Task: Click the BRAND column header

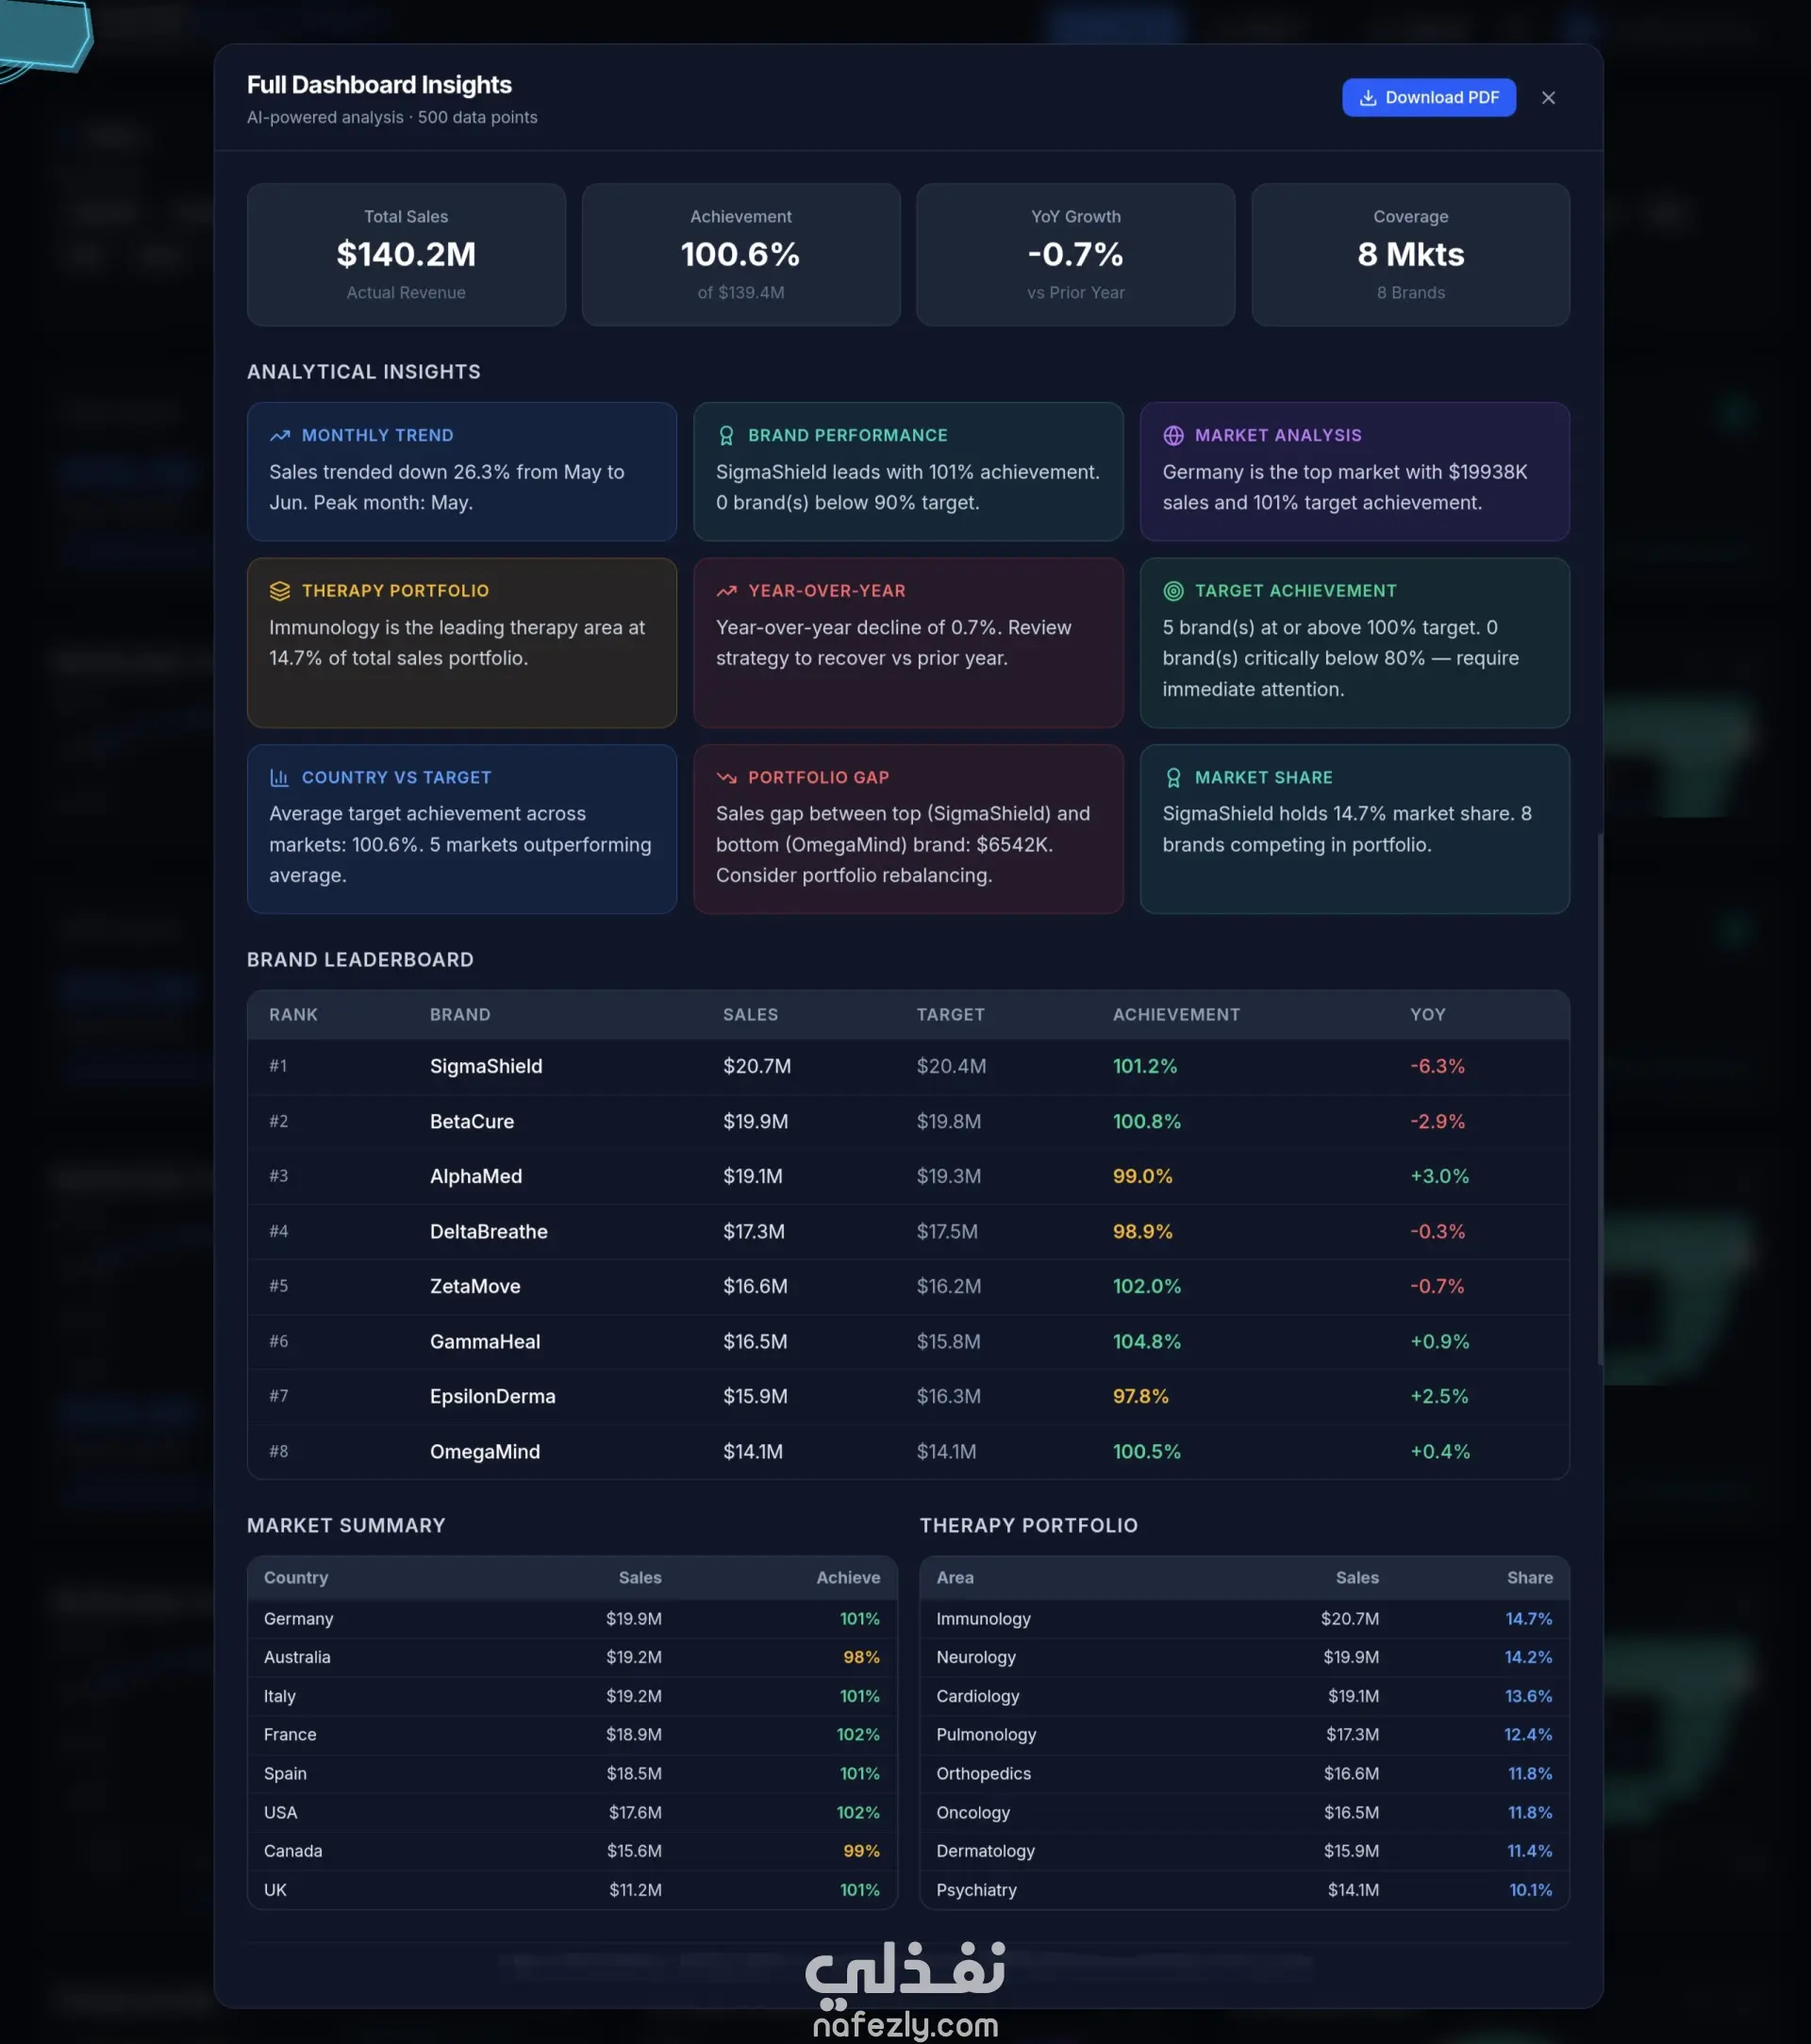Action: point(460,1014)
